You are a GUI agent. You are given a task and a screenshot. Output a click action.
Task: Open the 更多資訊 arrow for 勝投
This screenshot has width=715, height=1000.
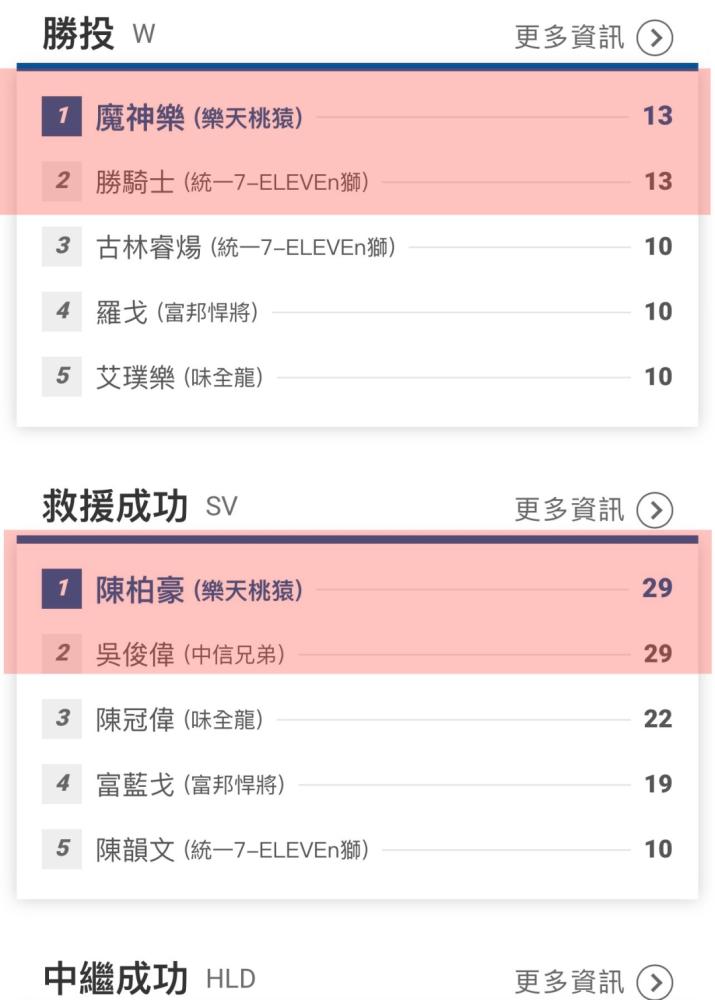click(654, 38)
